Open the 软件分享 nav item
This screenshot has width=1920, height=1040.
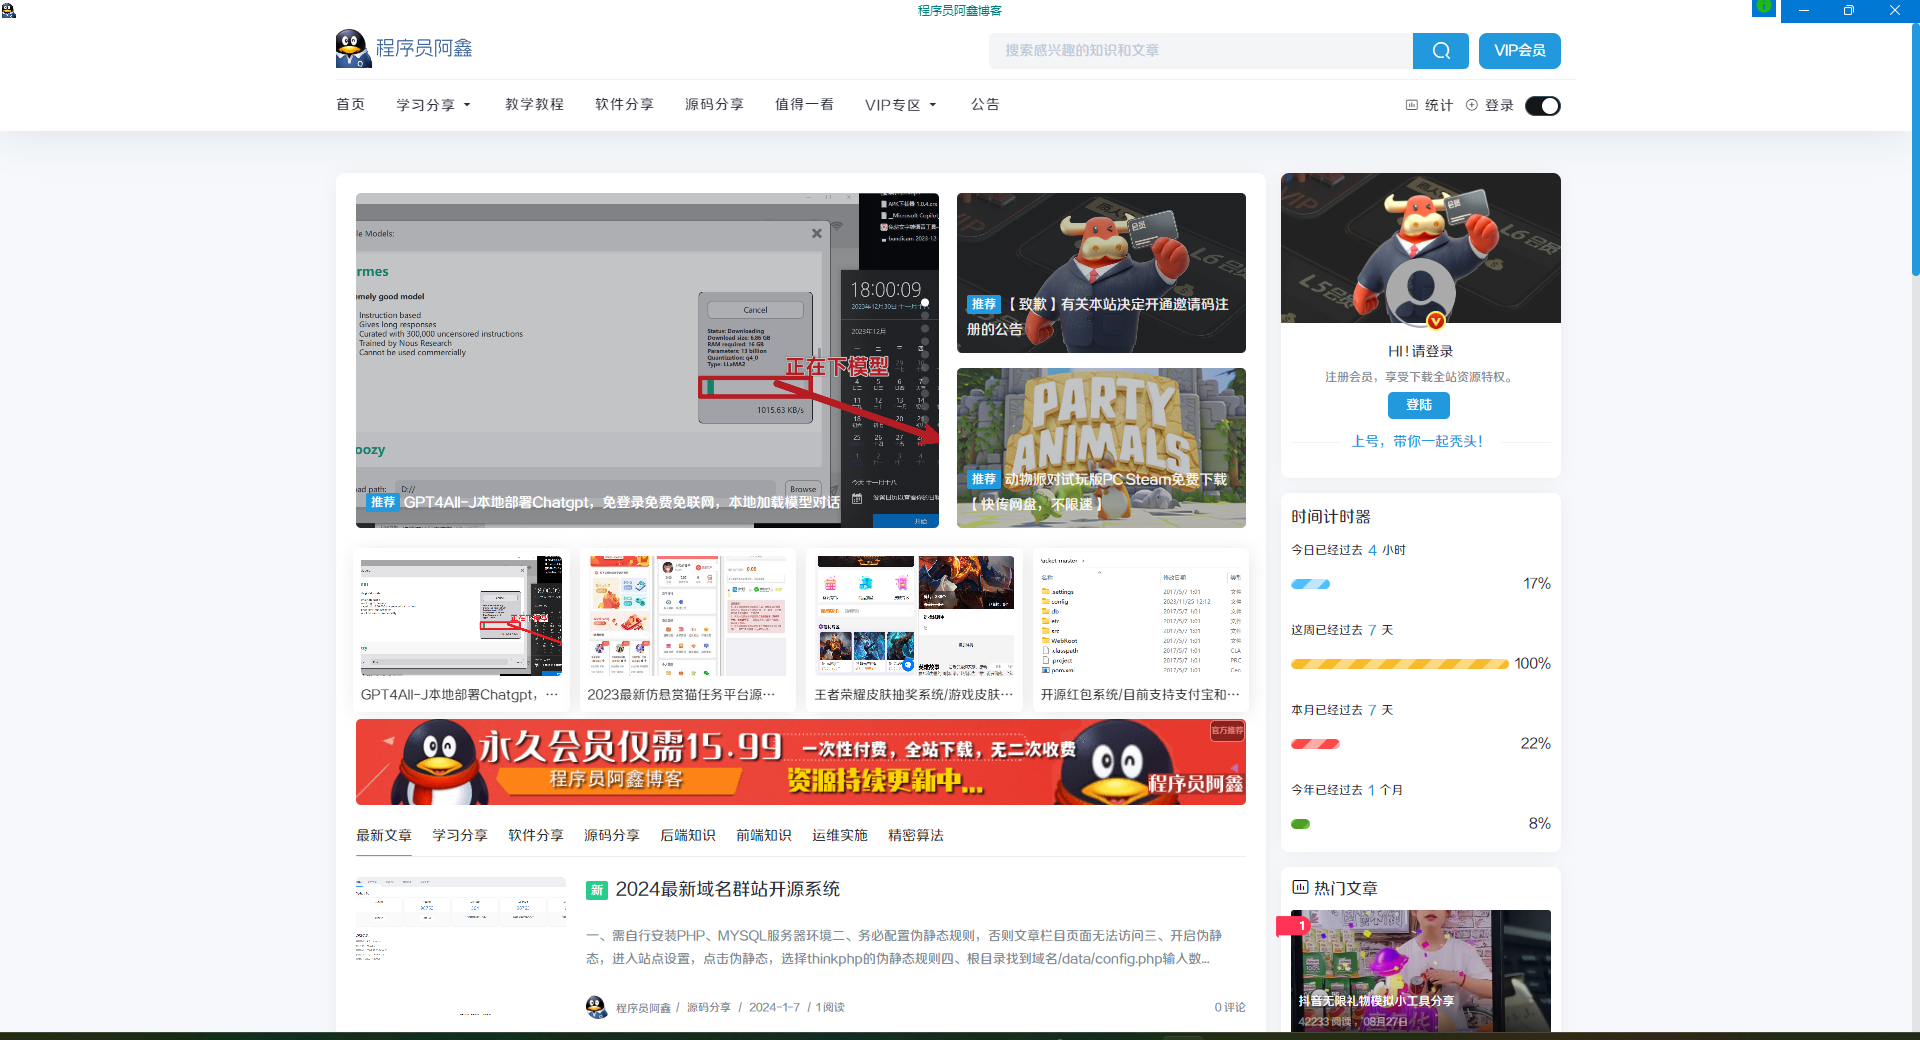click(625, 105)
